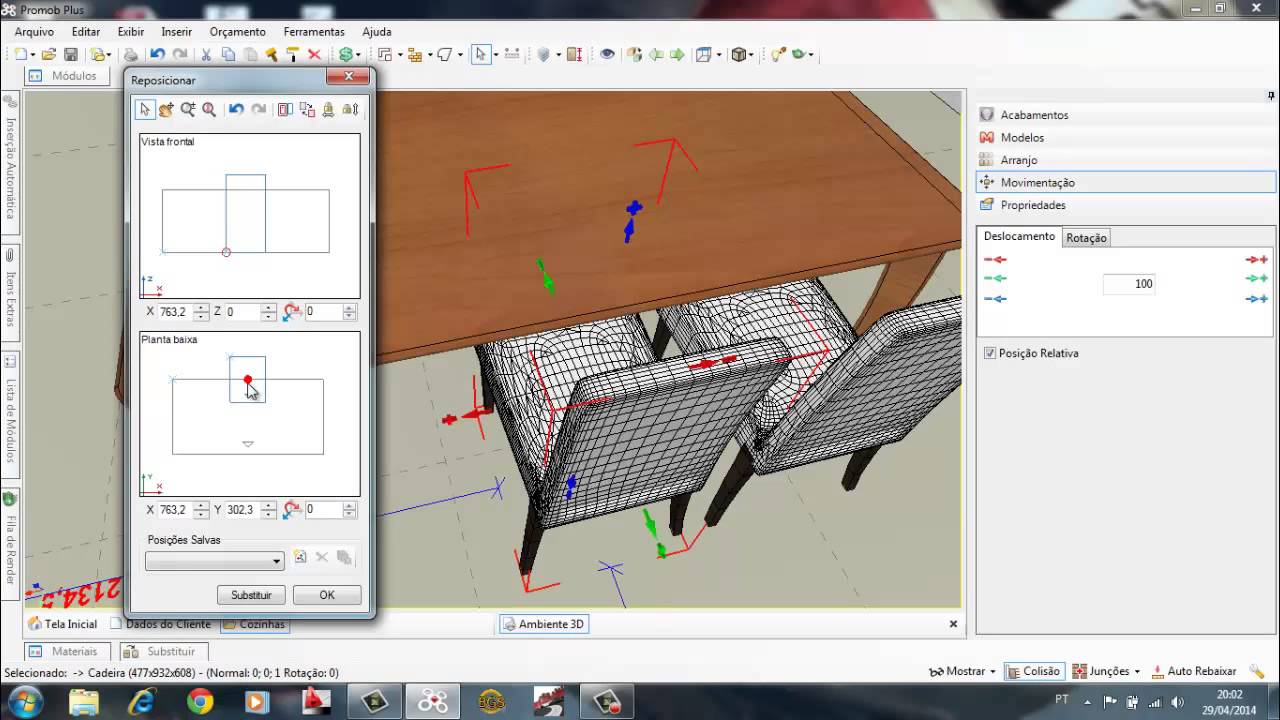Click the displacement value field showing 100
1280x720 pixels.
click(x=1130, y=284)
